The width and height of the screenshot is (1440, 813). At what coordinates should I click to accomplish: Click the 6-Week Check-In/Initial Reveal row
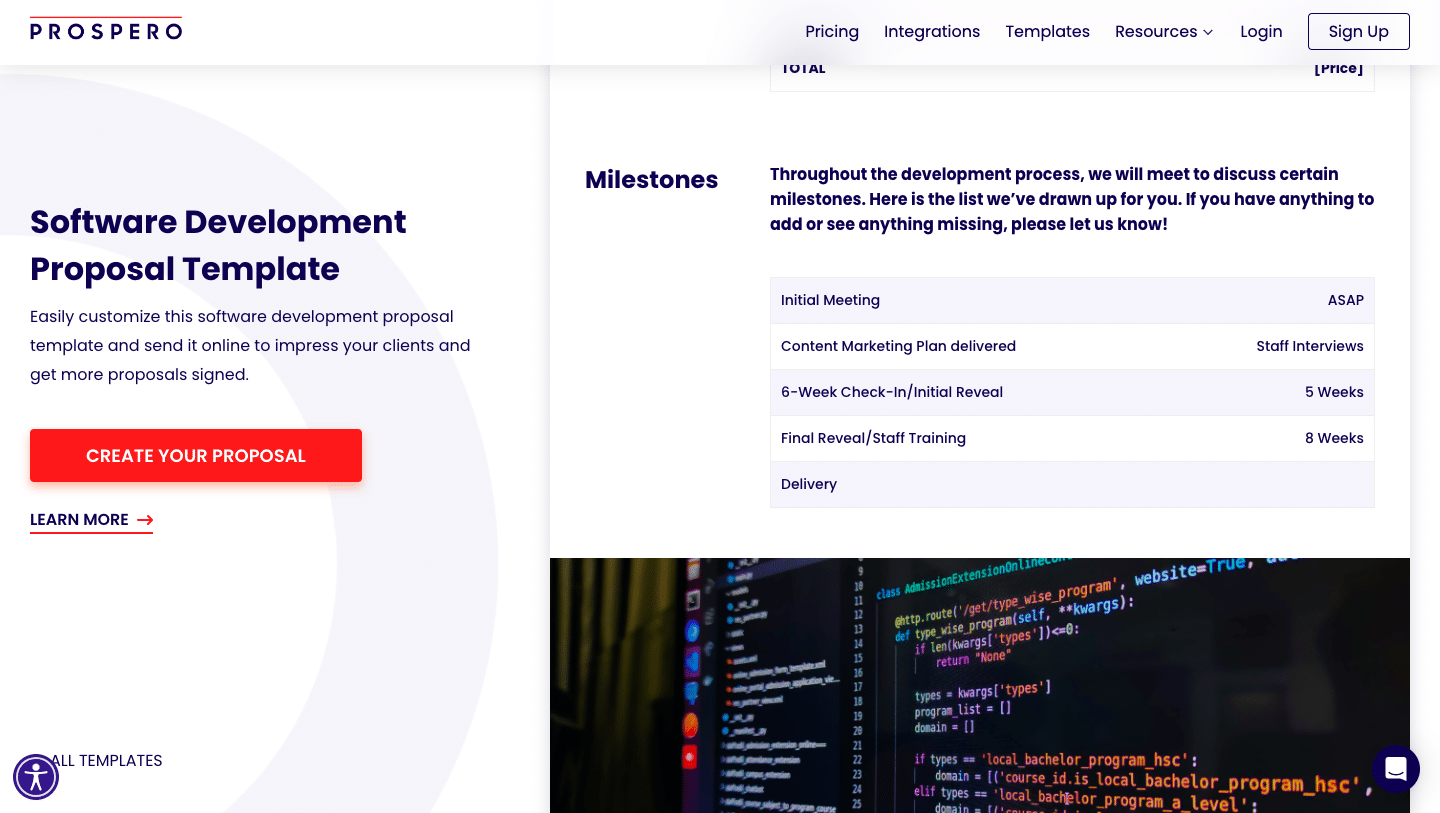(1071, 392)
